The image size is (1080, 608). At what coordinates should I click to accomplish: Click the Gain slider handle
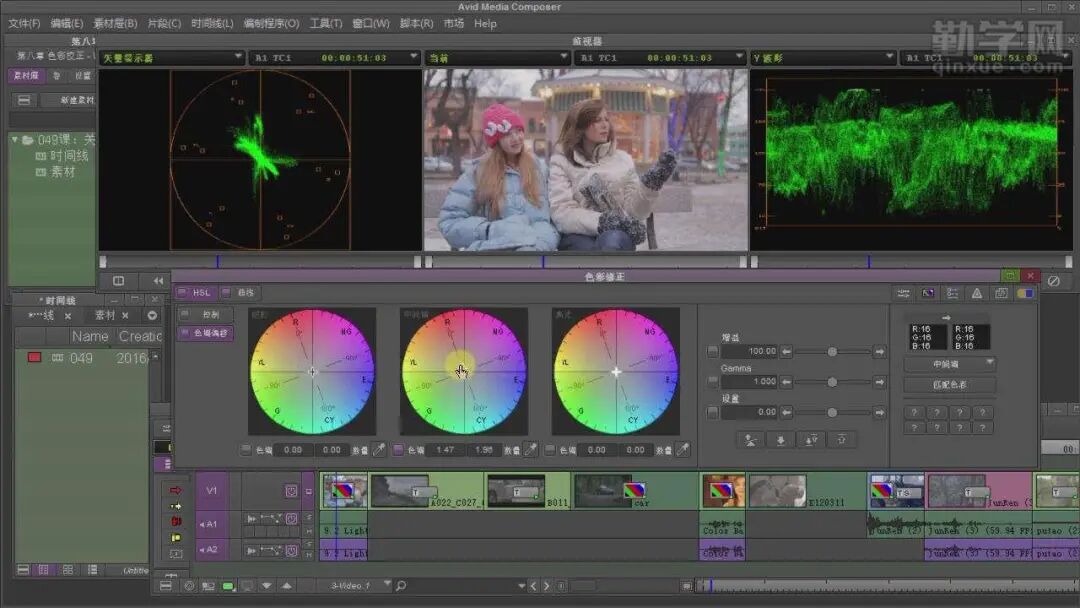pos(831,352)
